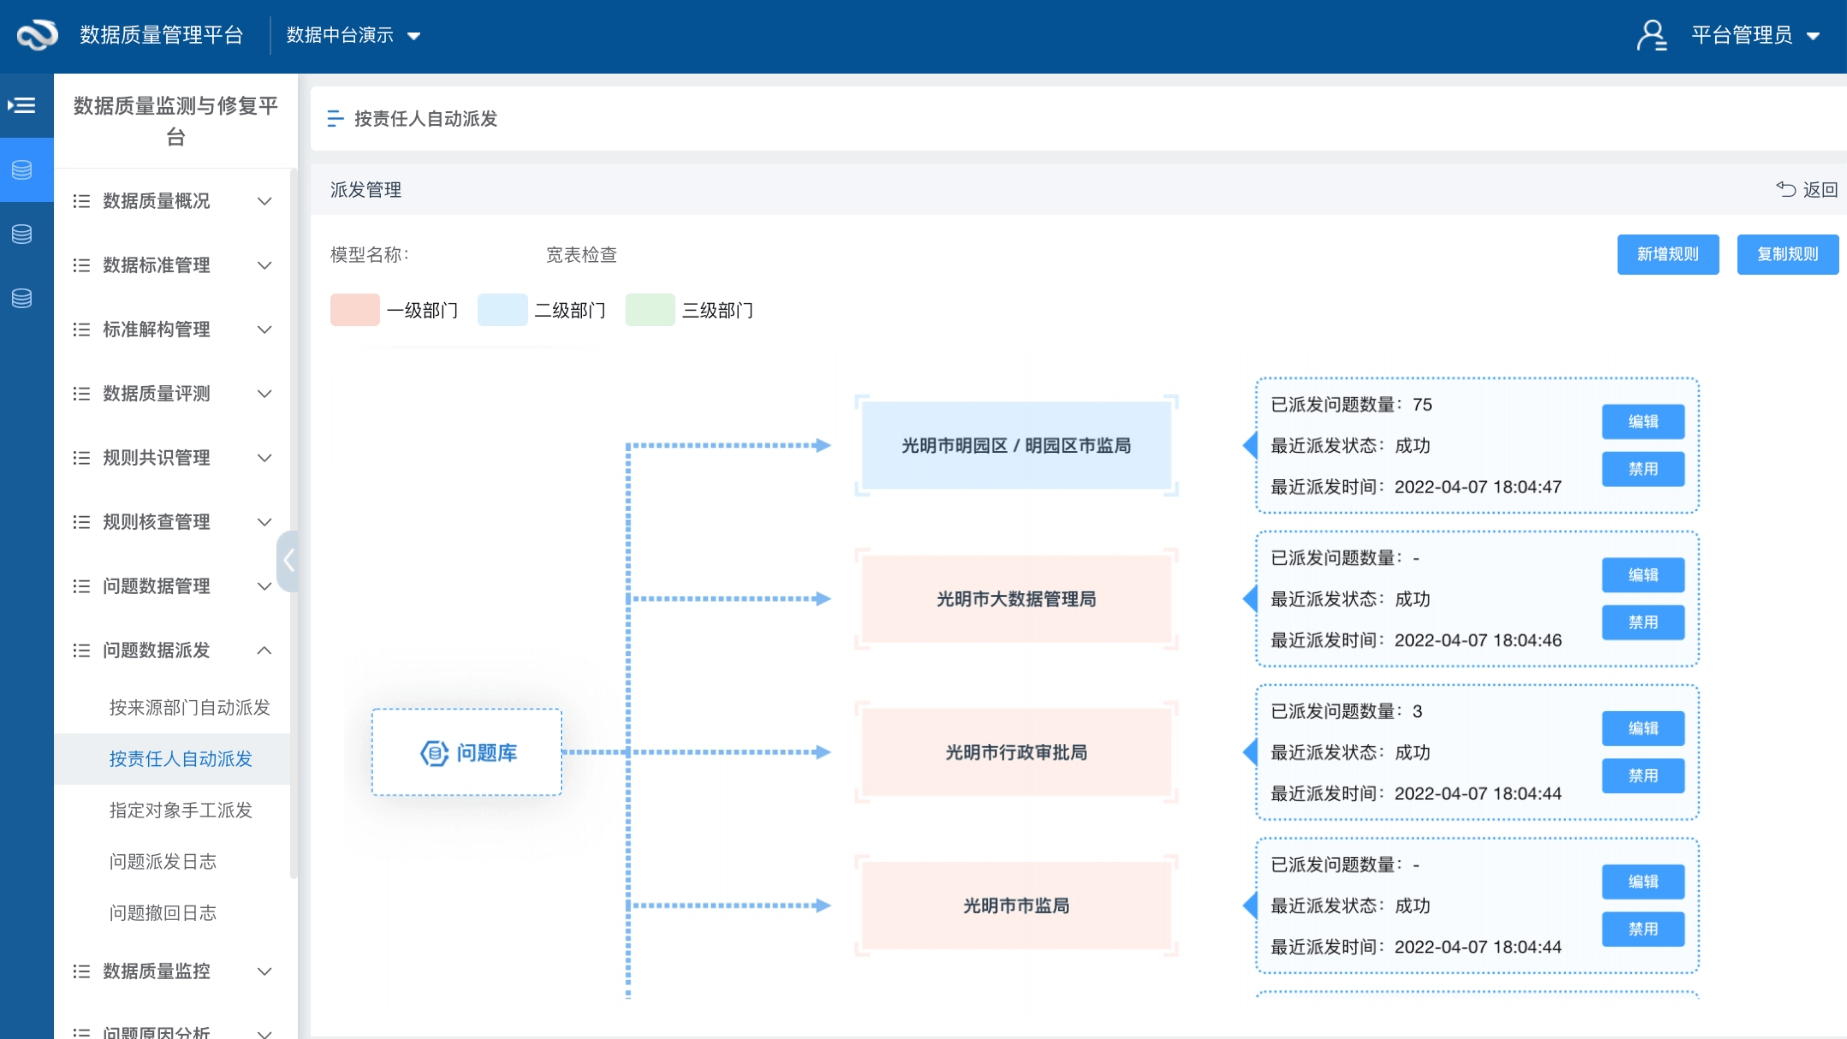The width and height of the screenshot is (1847, 1039).
Task: Click the 复制规则 button
Action: tap(1787, 254)
